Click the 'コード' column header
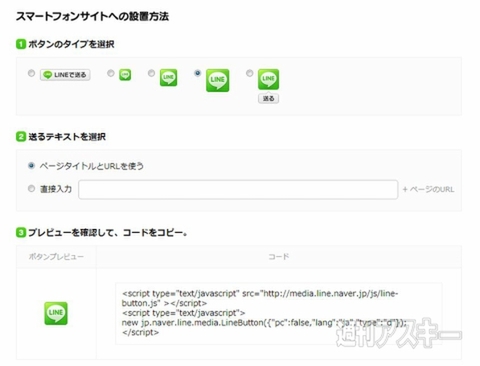This screenshot has width=480, height=366. (x=279, y=257)
